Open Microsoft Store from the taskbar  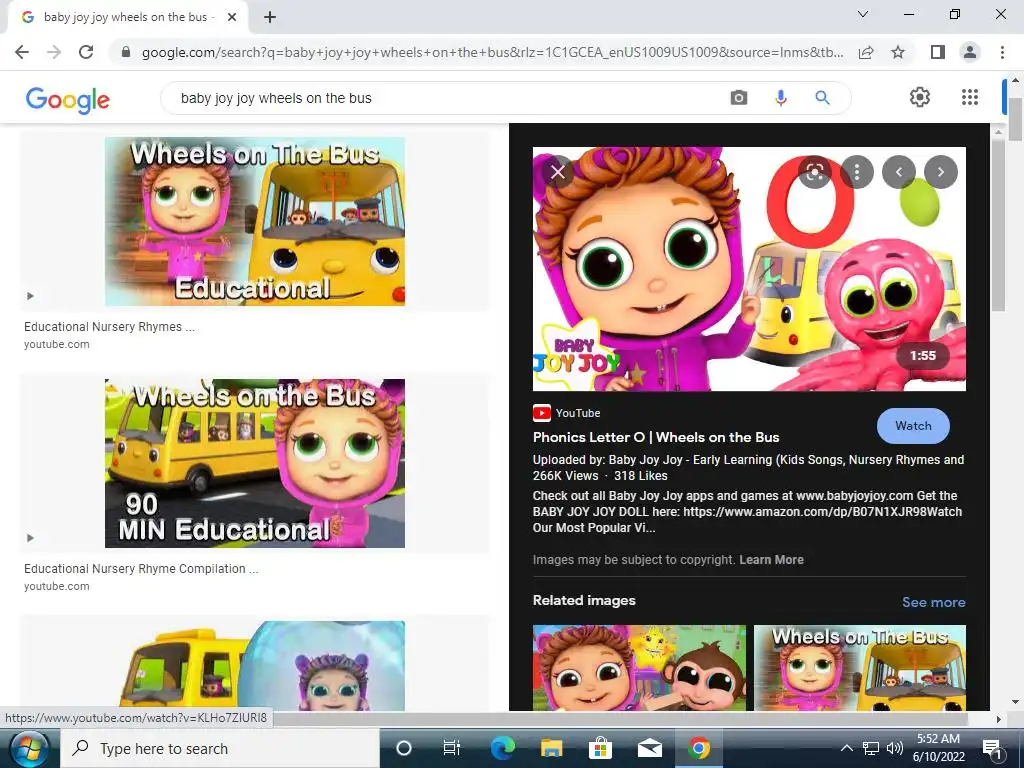point(600,748)
